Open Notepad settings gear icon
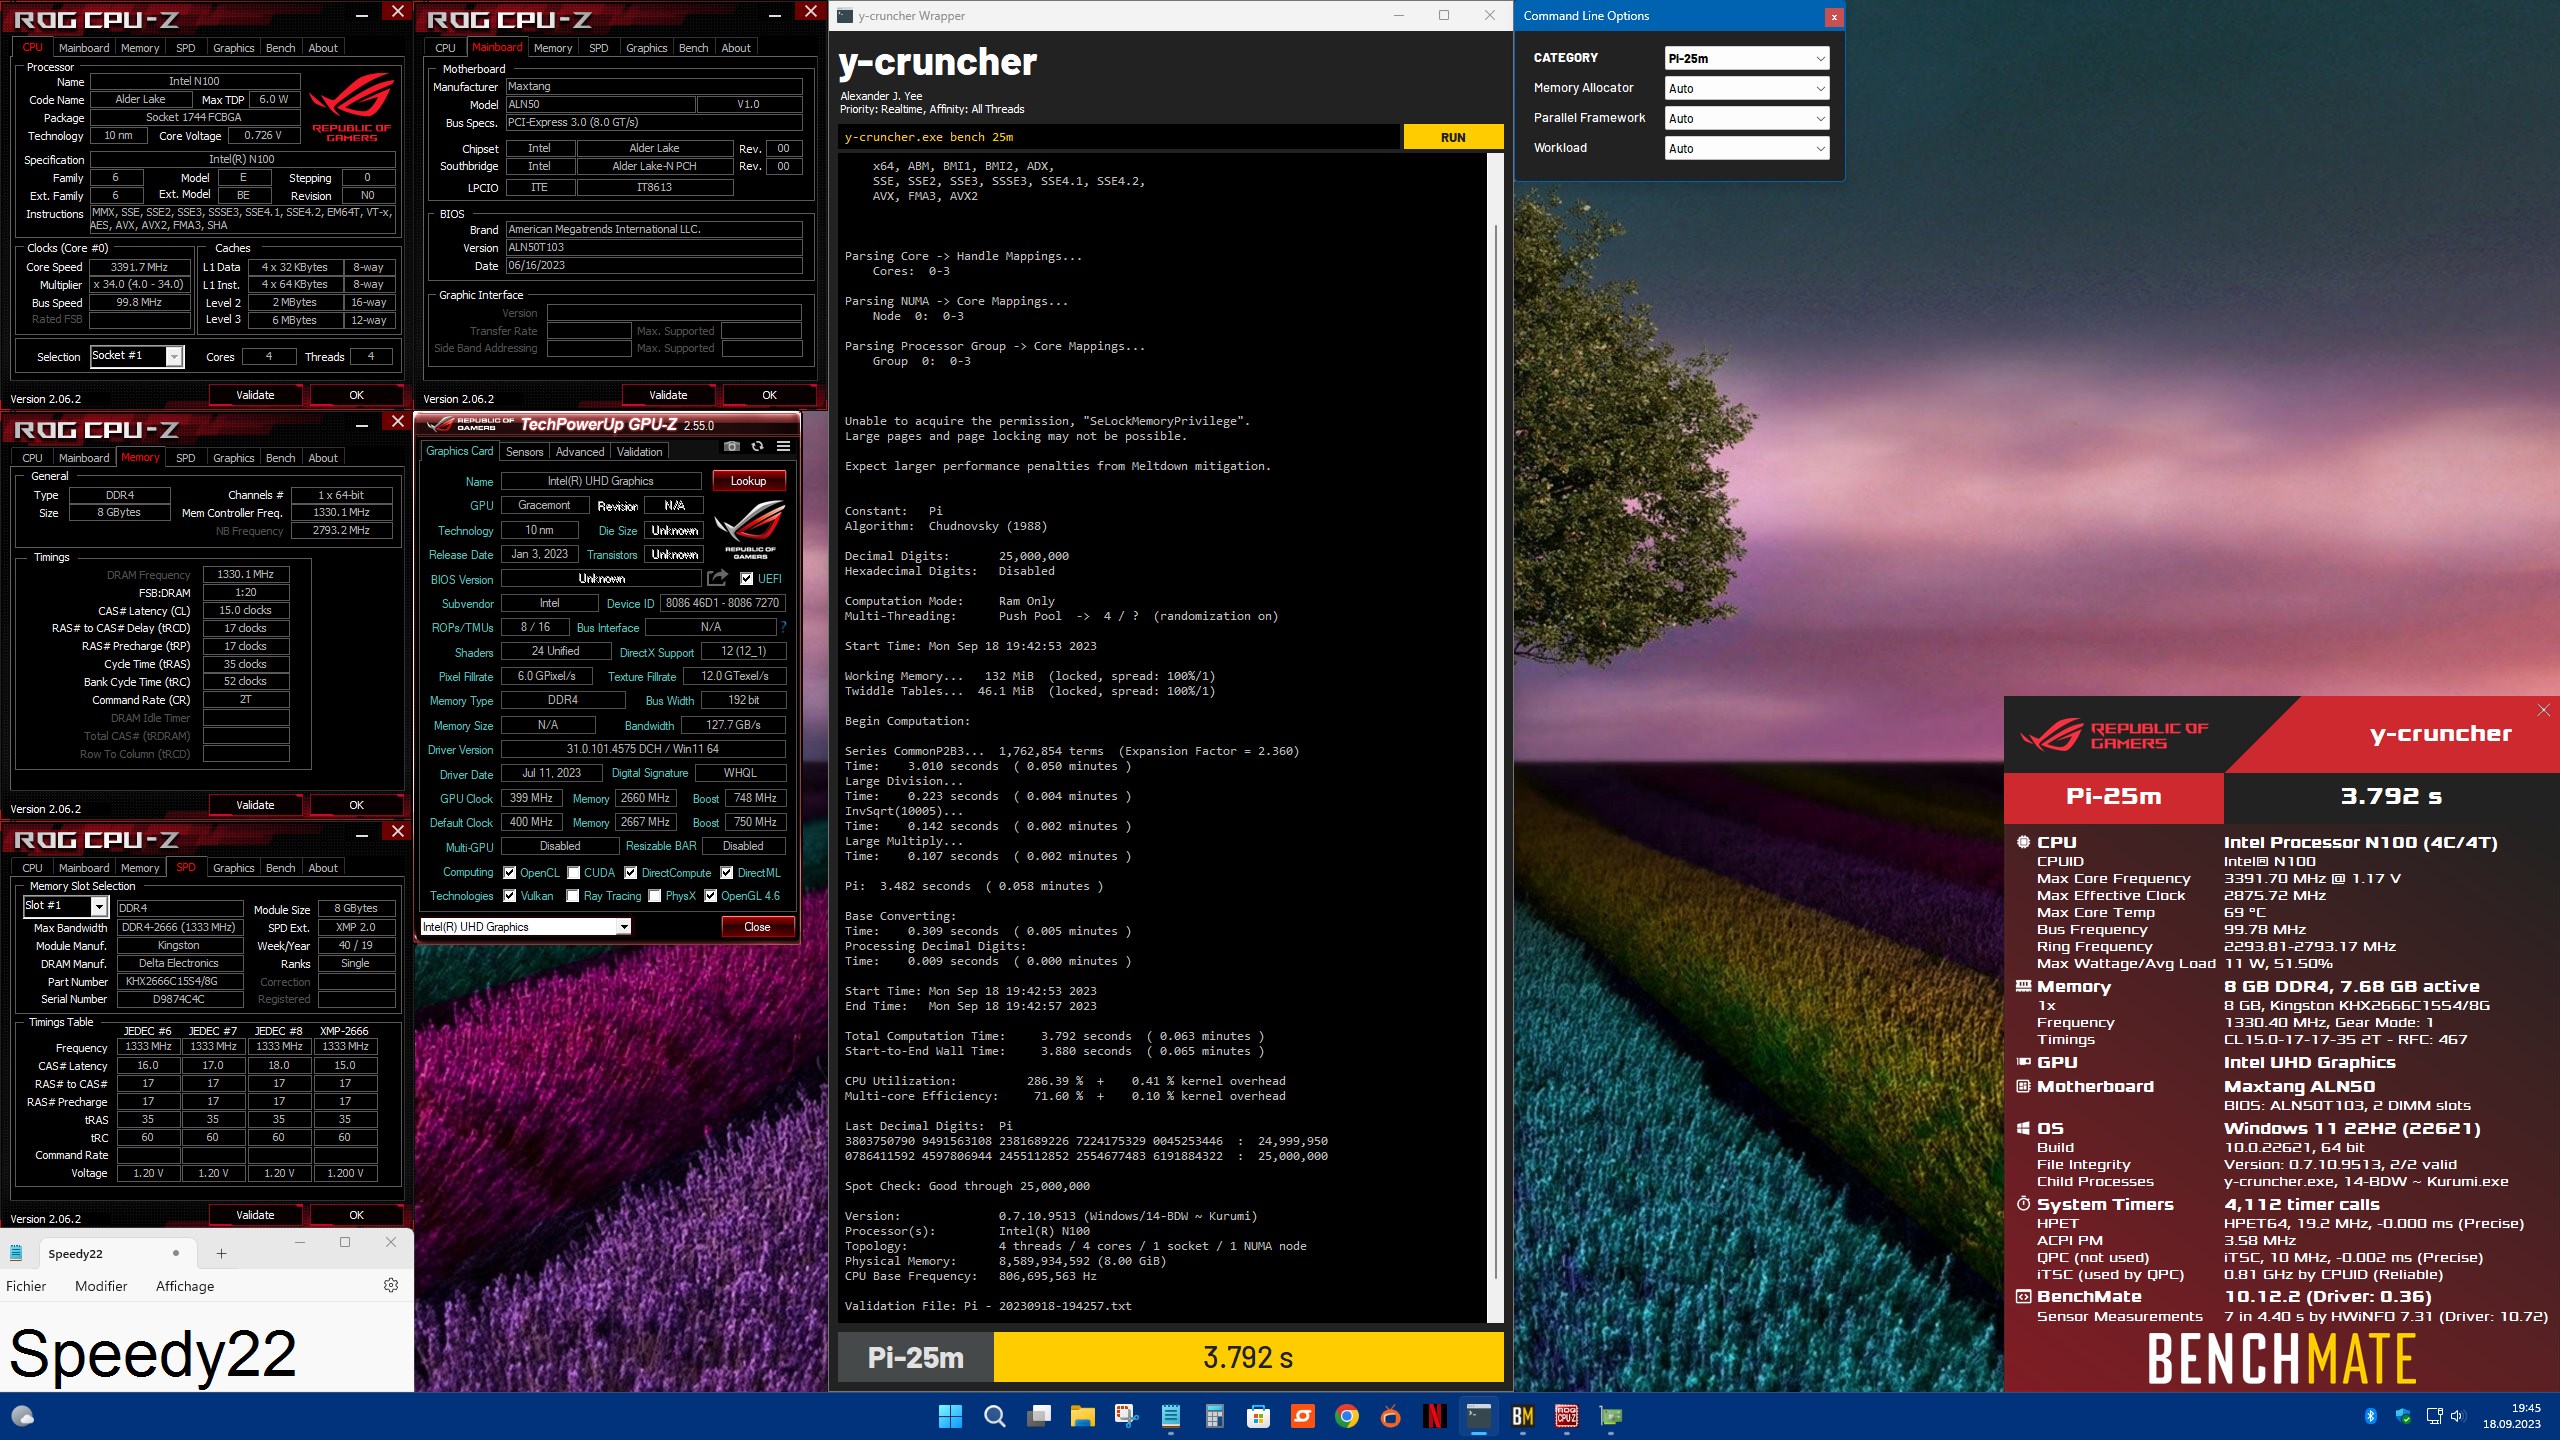2560x1440 pixels. pyautogui.click(x=391, y=1285)
